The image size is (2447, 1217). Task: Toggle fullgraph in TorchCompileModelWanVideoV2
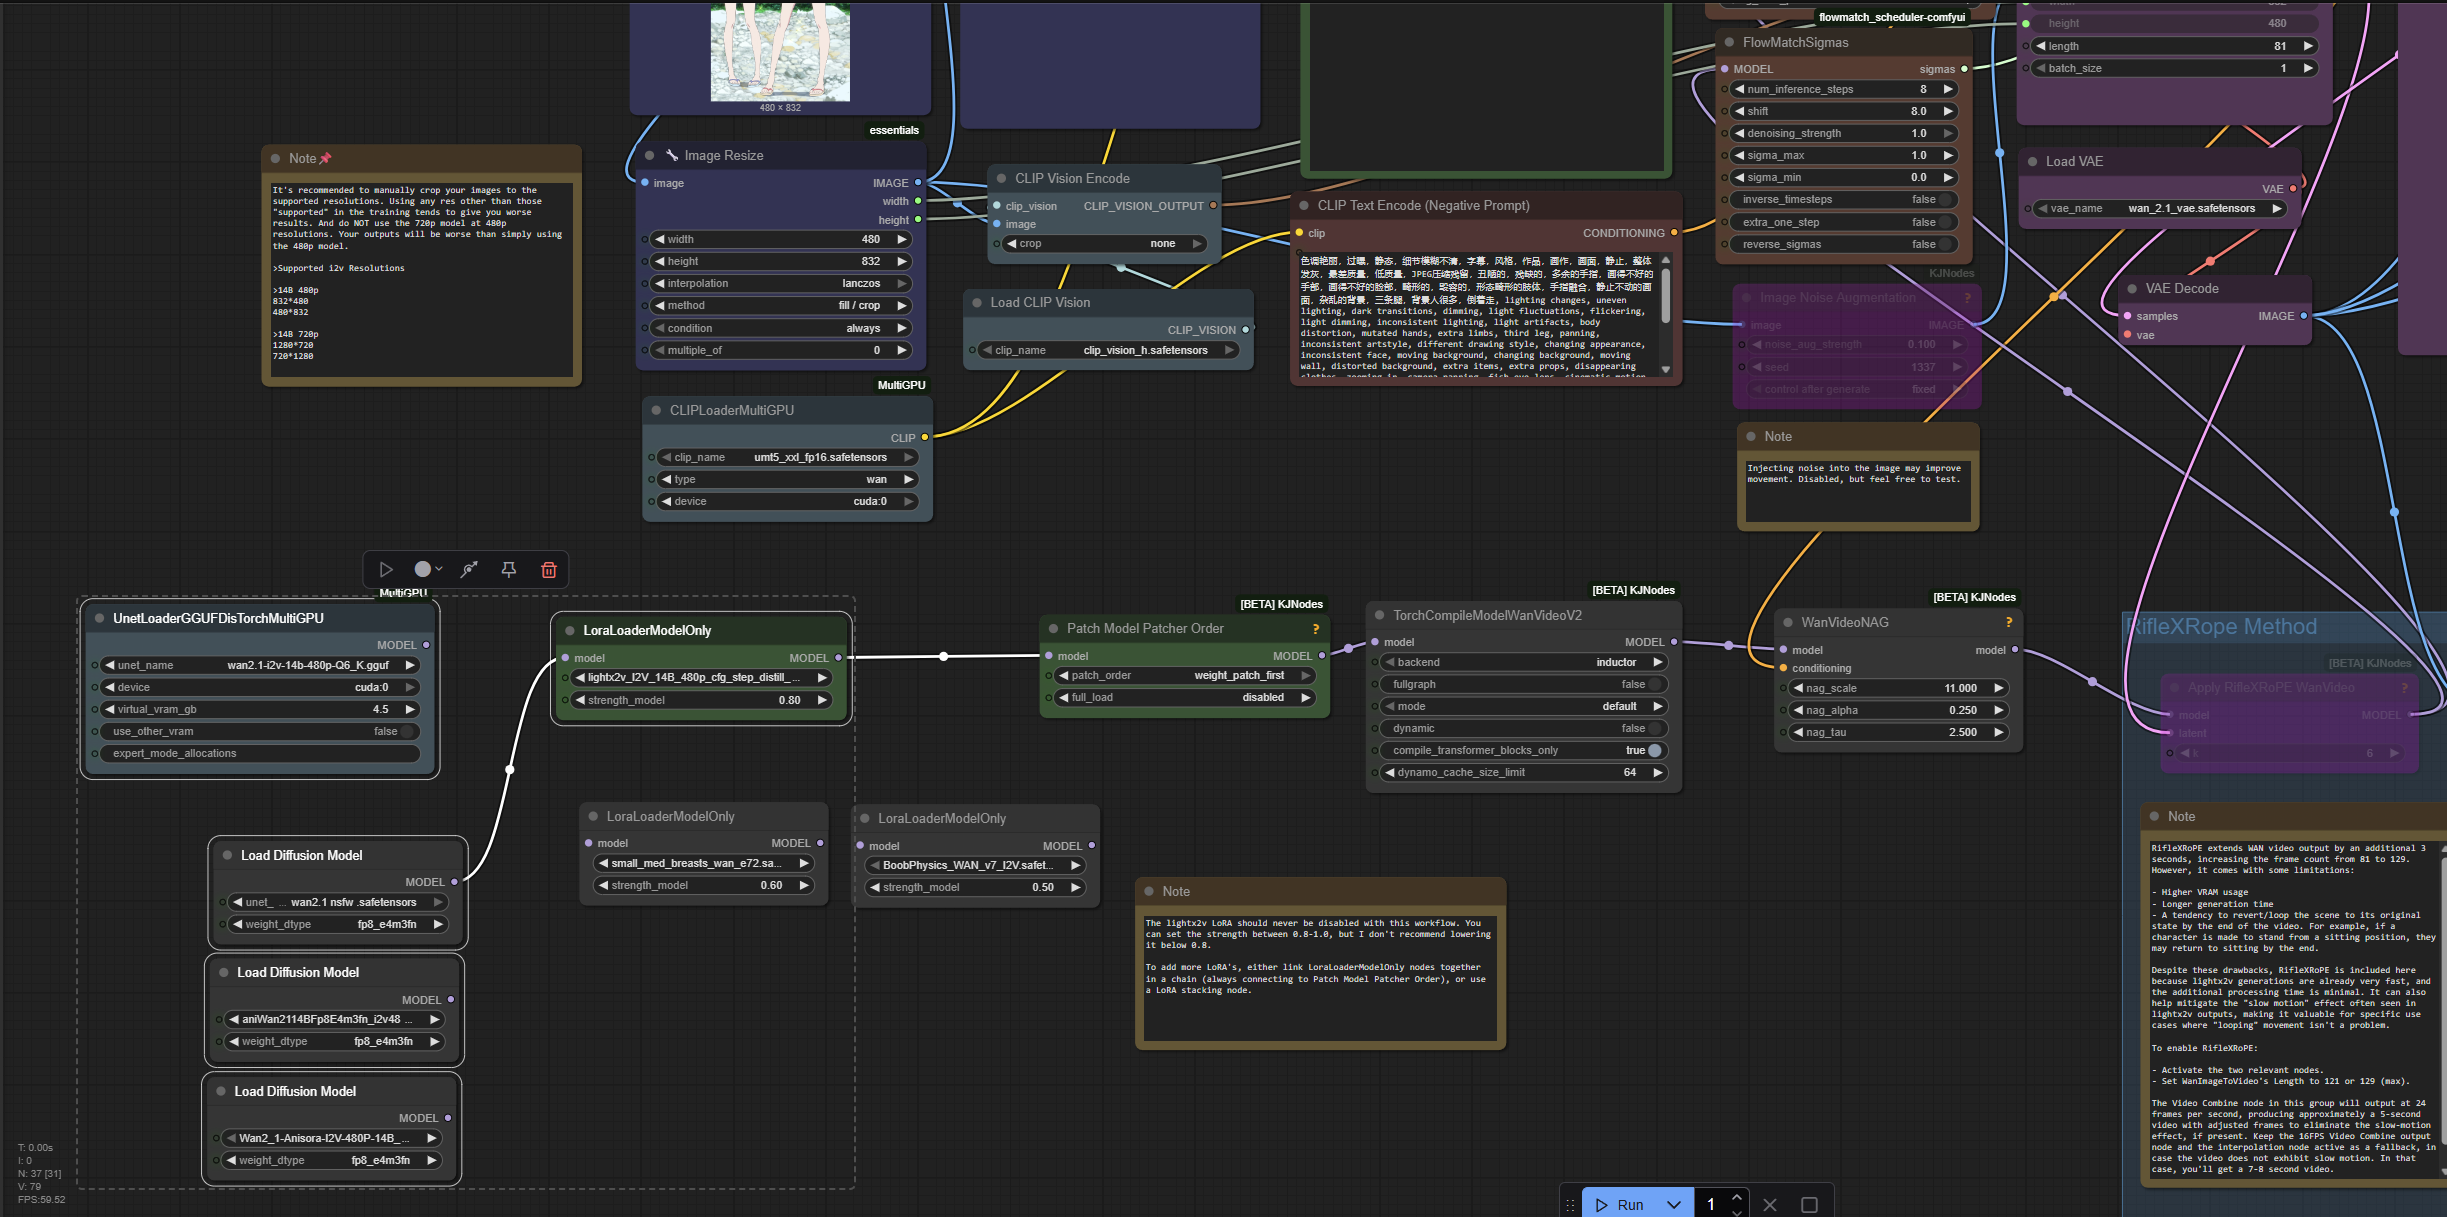click(1526, 685)
